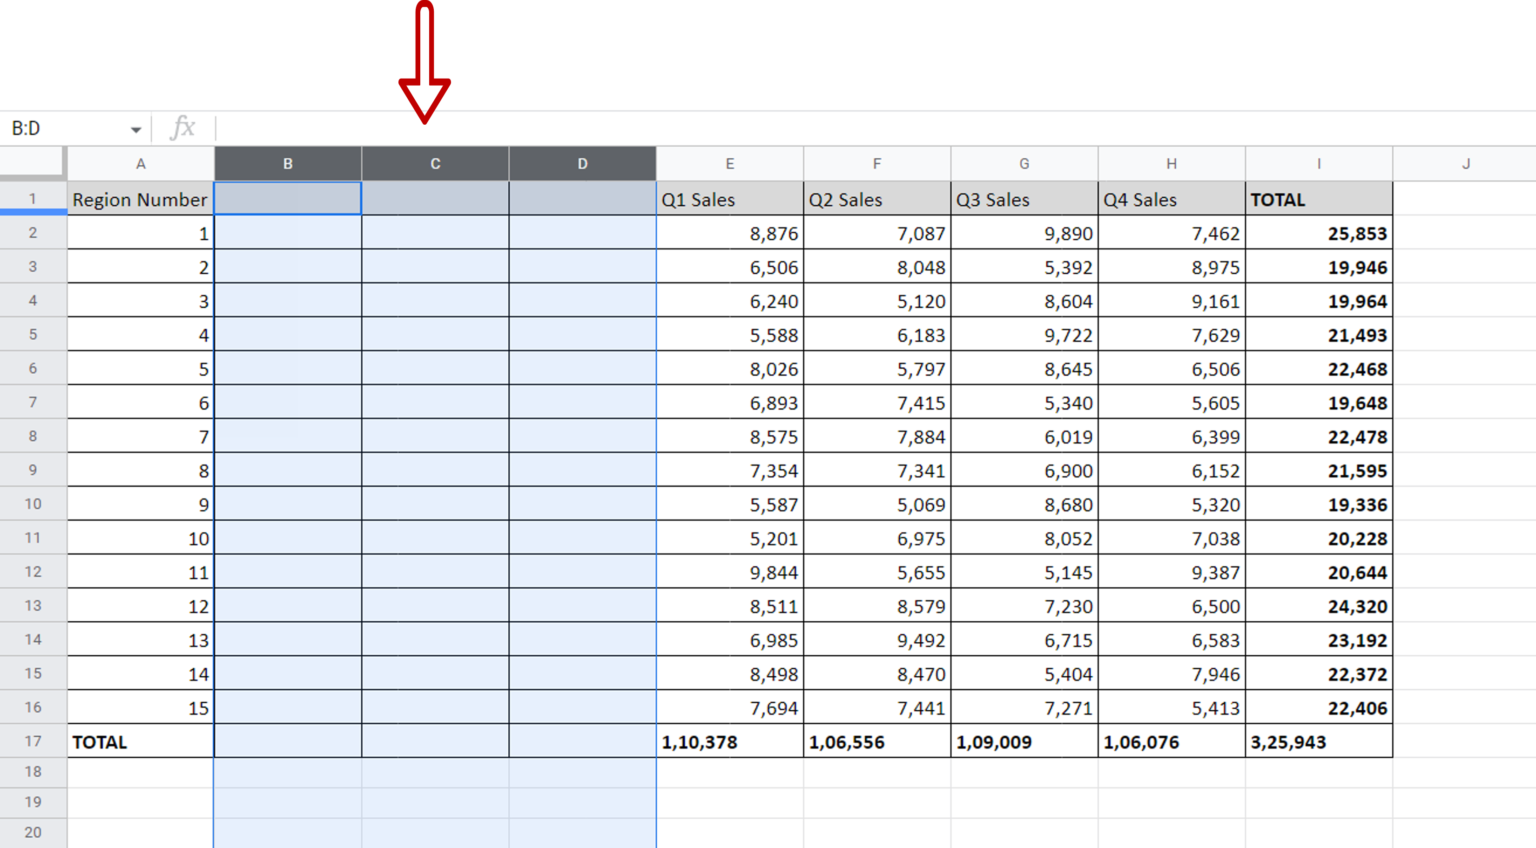Select column J by its header
This screenshot has height=848, width=1536.
click(x=1465, y=162)
